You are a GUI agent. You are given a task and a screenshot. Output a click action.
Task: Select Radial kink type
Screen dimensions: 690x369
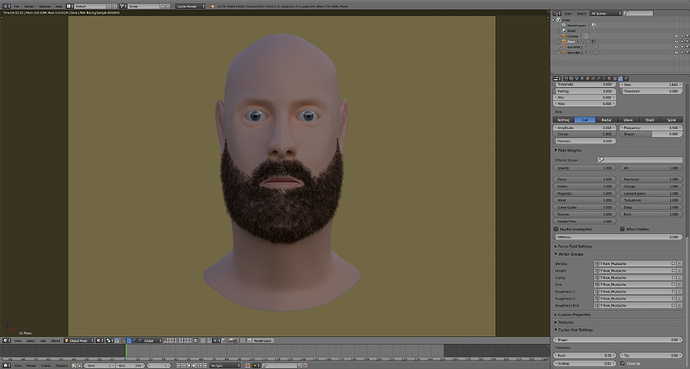tap(606, 120)
